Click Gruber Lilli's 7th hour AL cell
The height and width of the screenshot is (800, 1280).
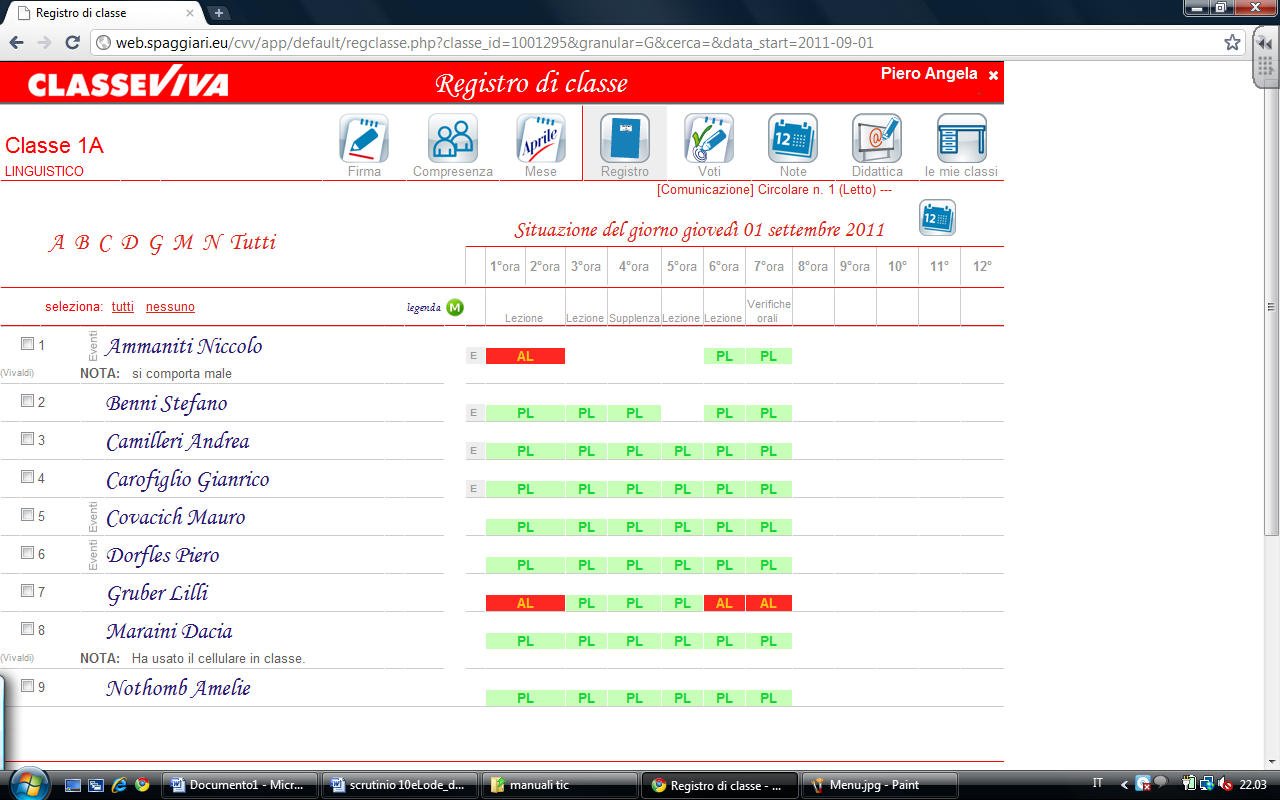768,603
